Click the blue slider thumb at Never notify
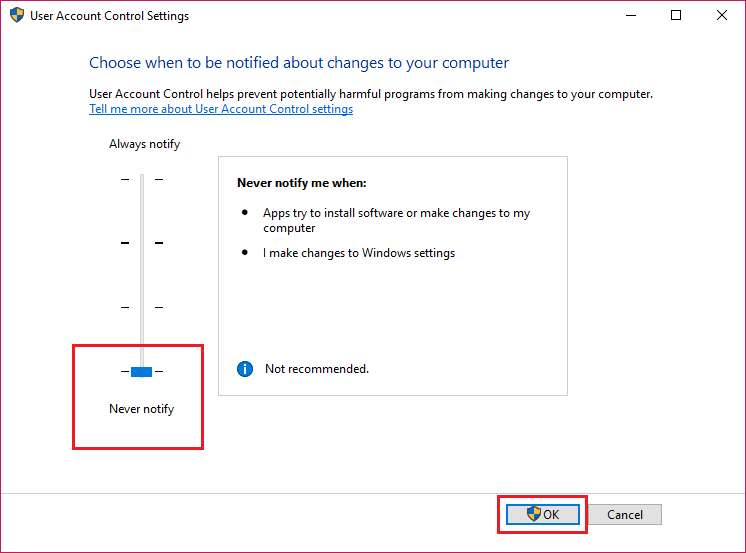The height and width of the screenshot is (553, 746). click(x=141, y=372)
